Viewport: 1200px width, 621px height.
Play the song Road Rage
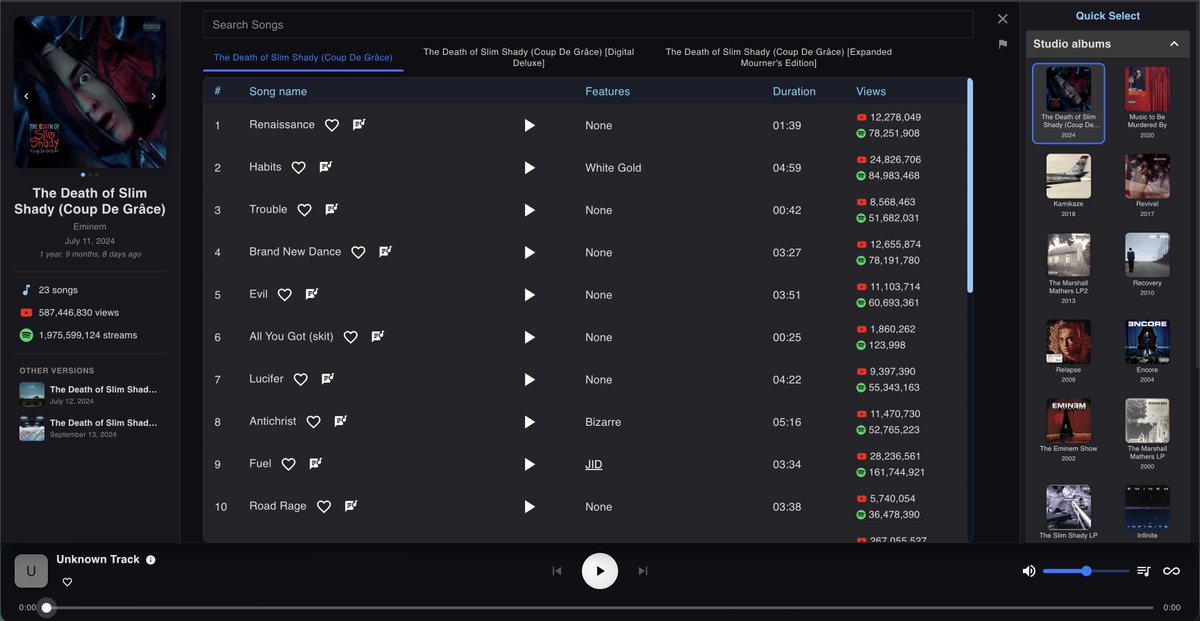tap(529, 507)
